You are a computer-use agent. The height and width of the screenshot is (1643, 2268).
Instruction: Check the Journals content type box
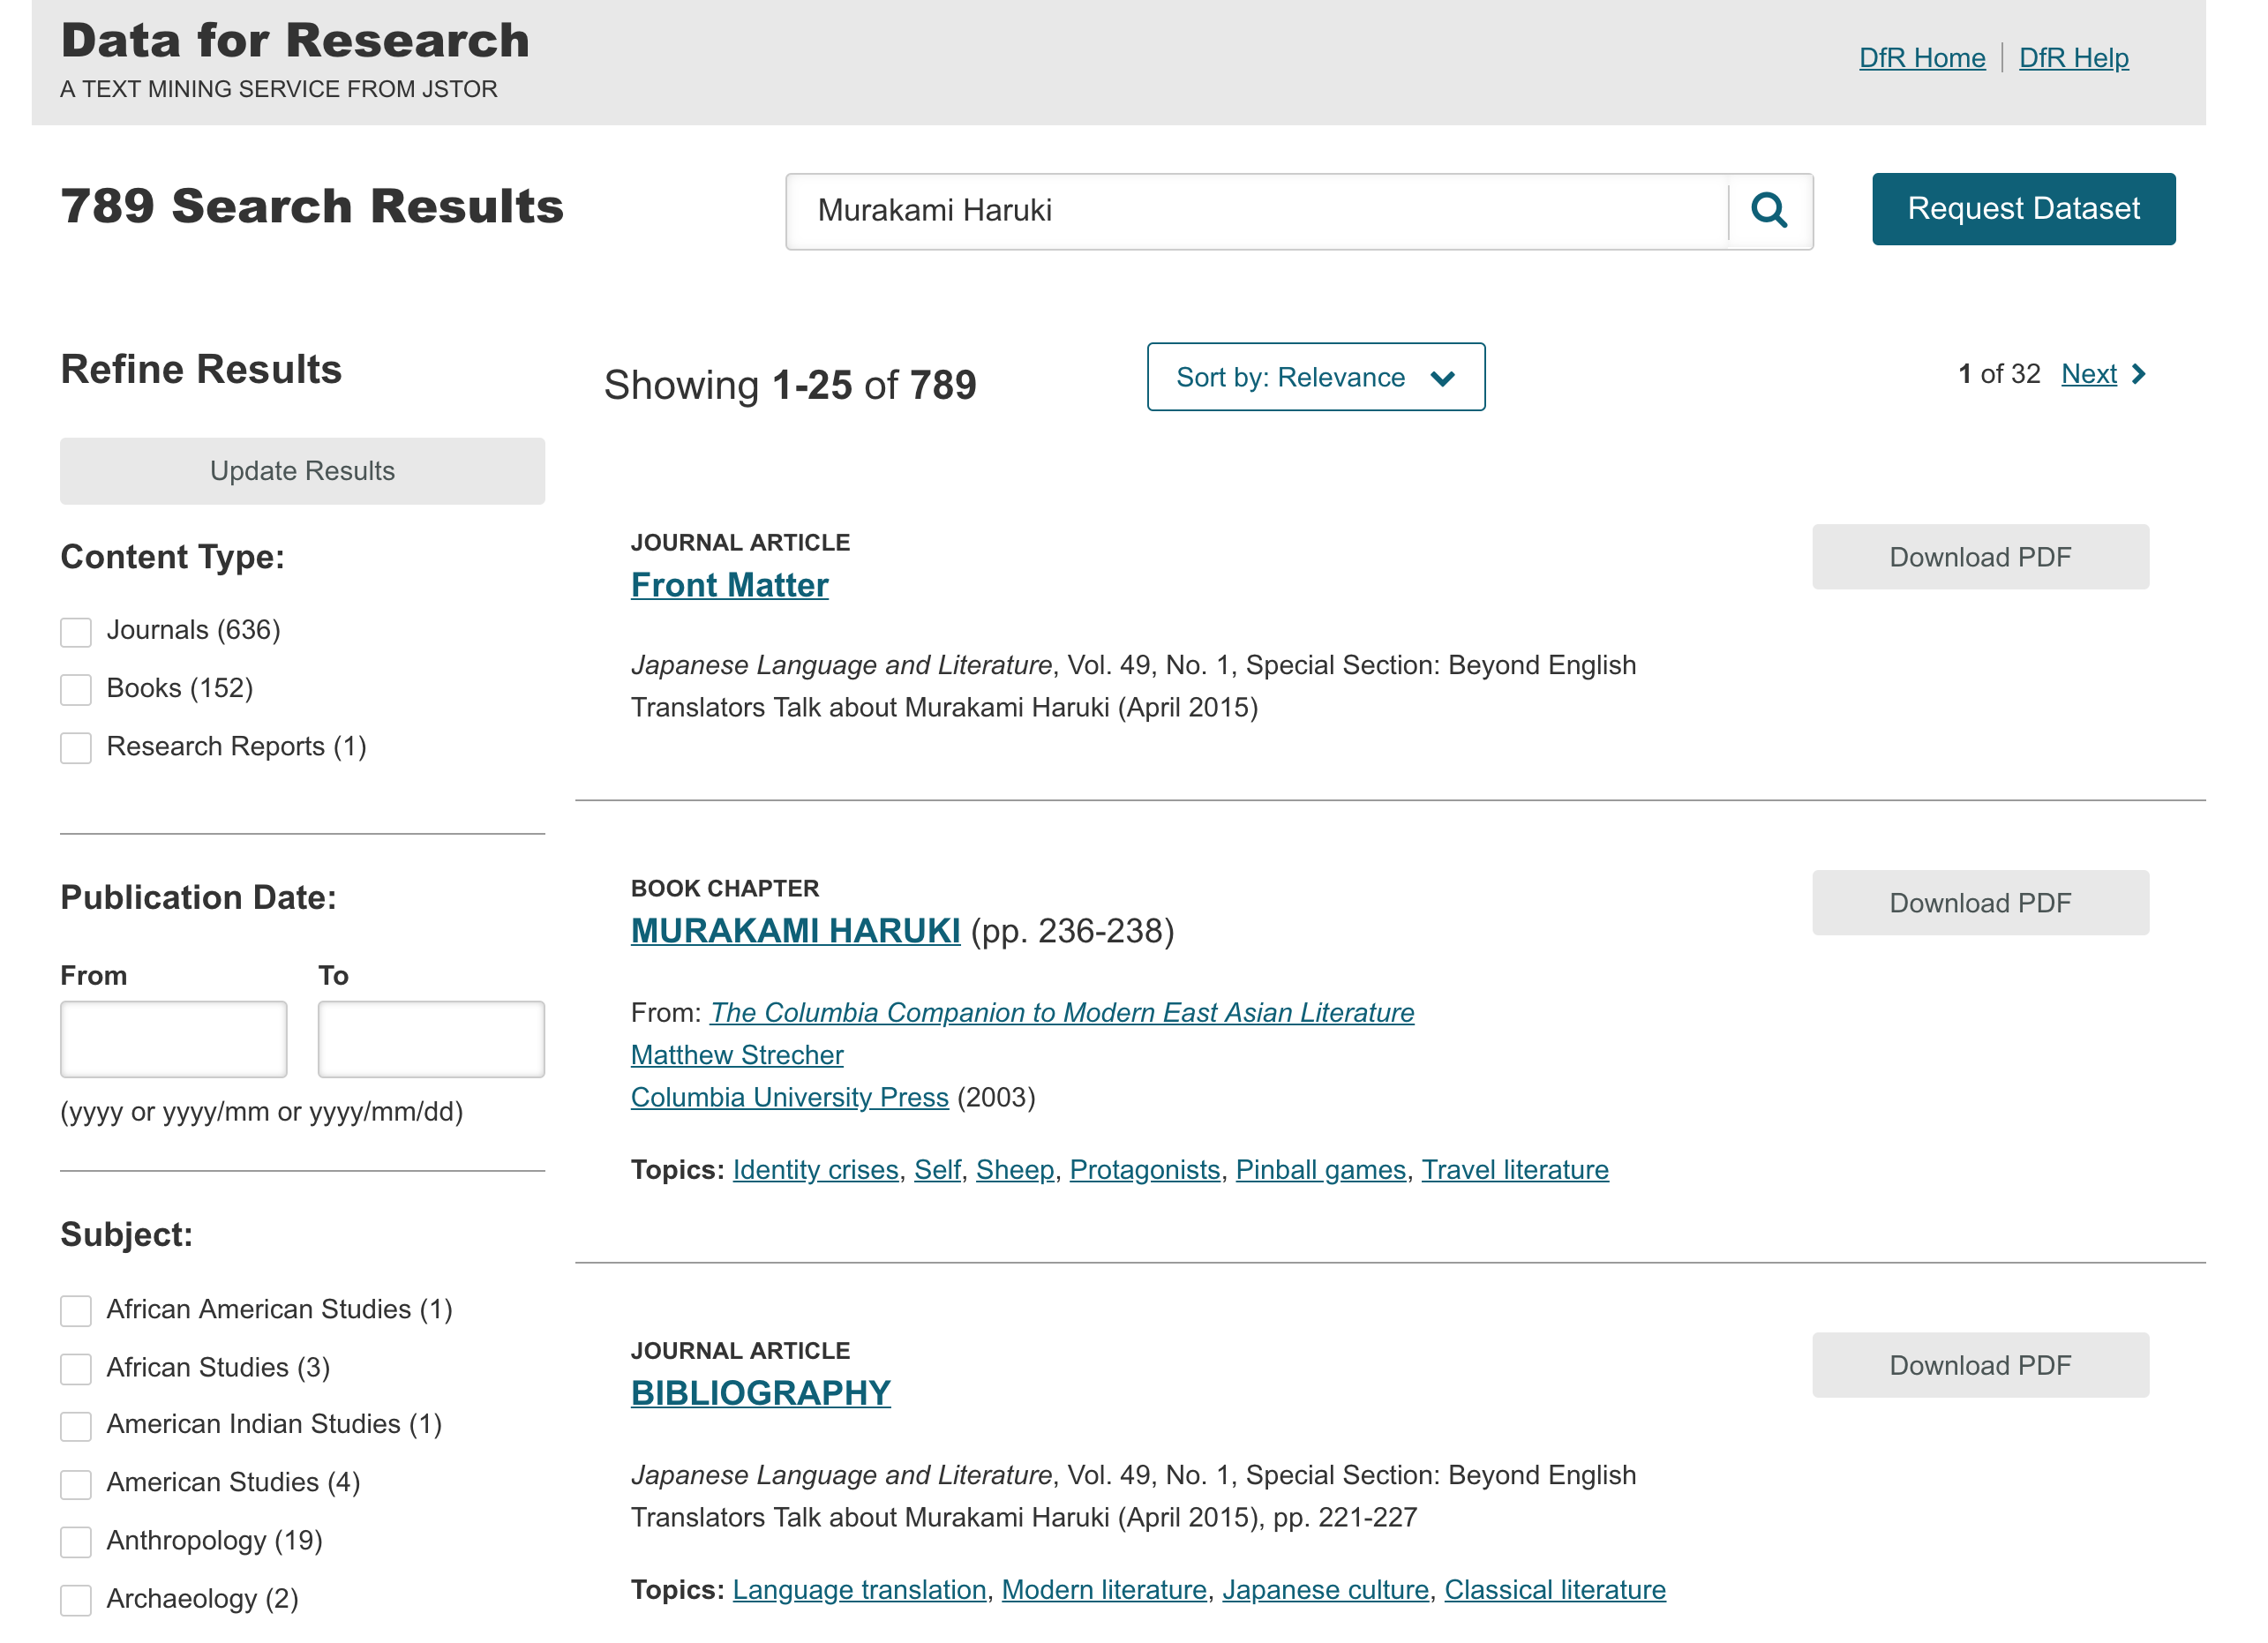click(76, 633)
